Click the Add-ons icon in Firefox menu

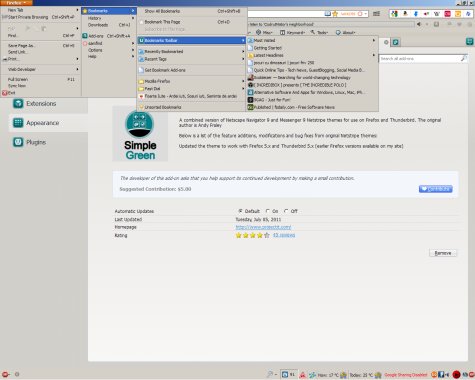coord(85,36)
